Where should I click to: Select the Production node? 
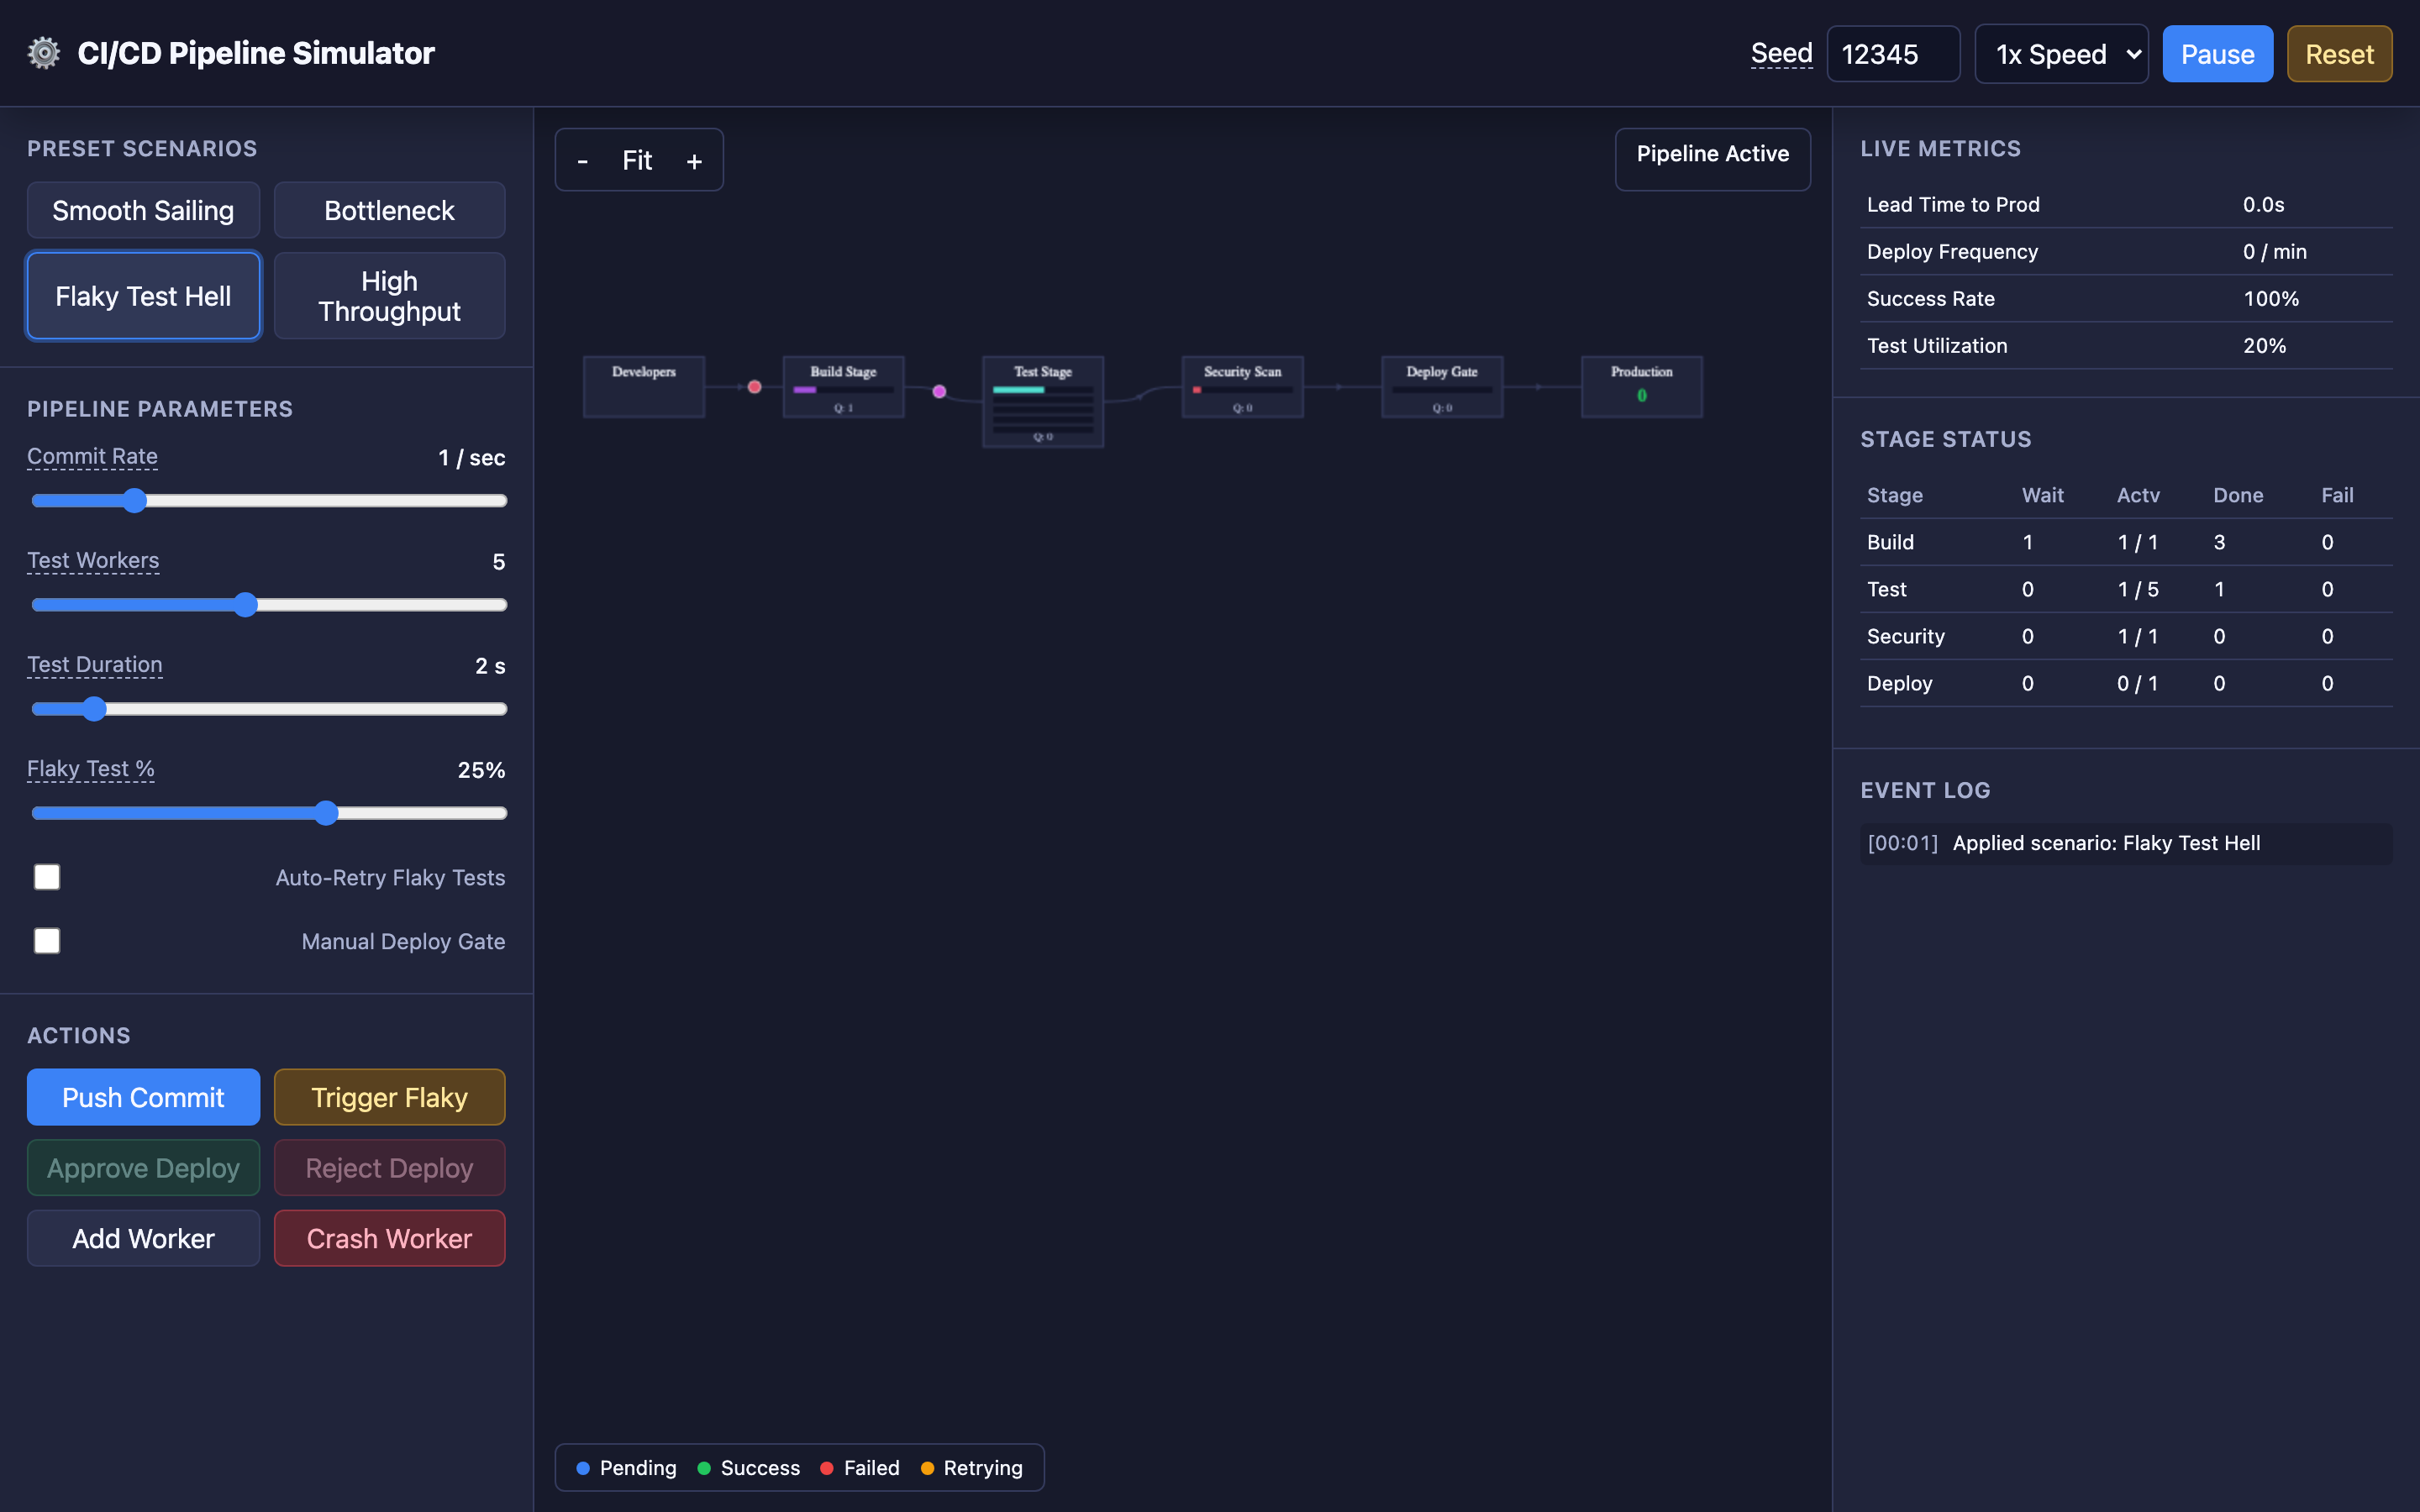click(1641, 386)
